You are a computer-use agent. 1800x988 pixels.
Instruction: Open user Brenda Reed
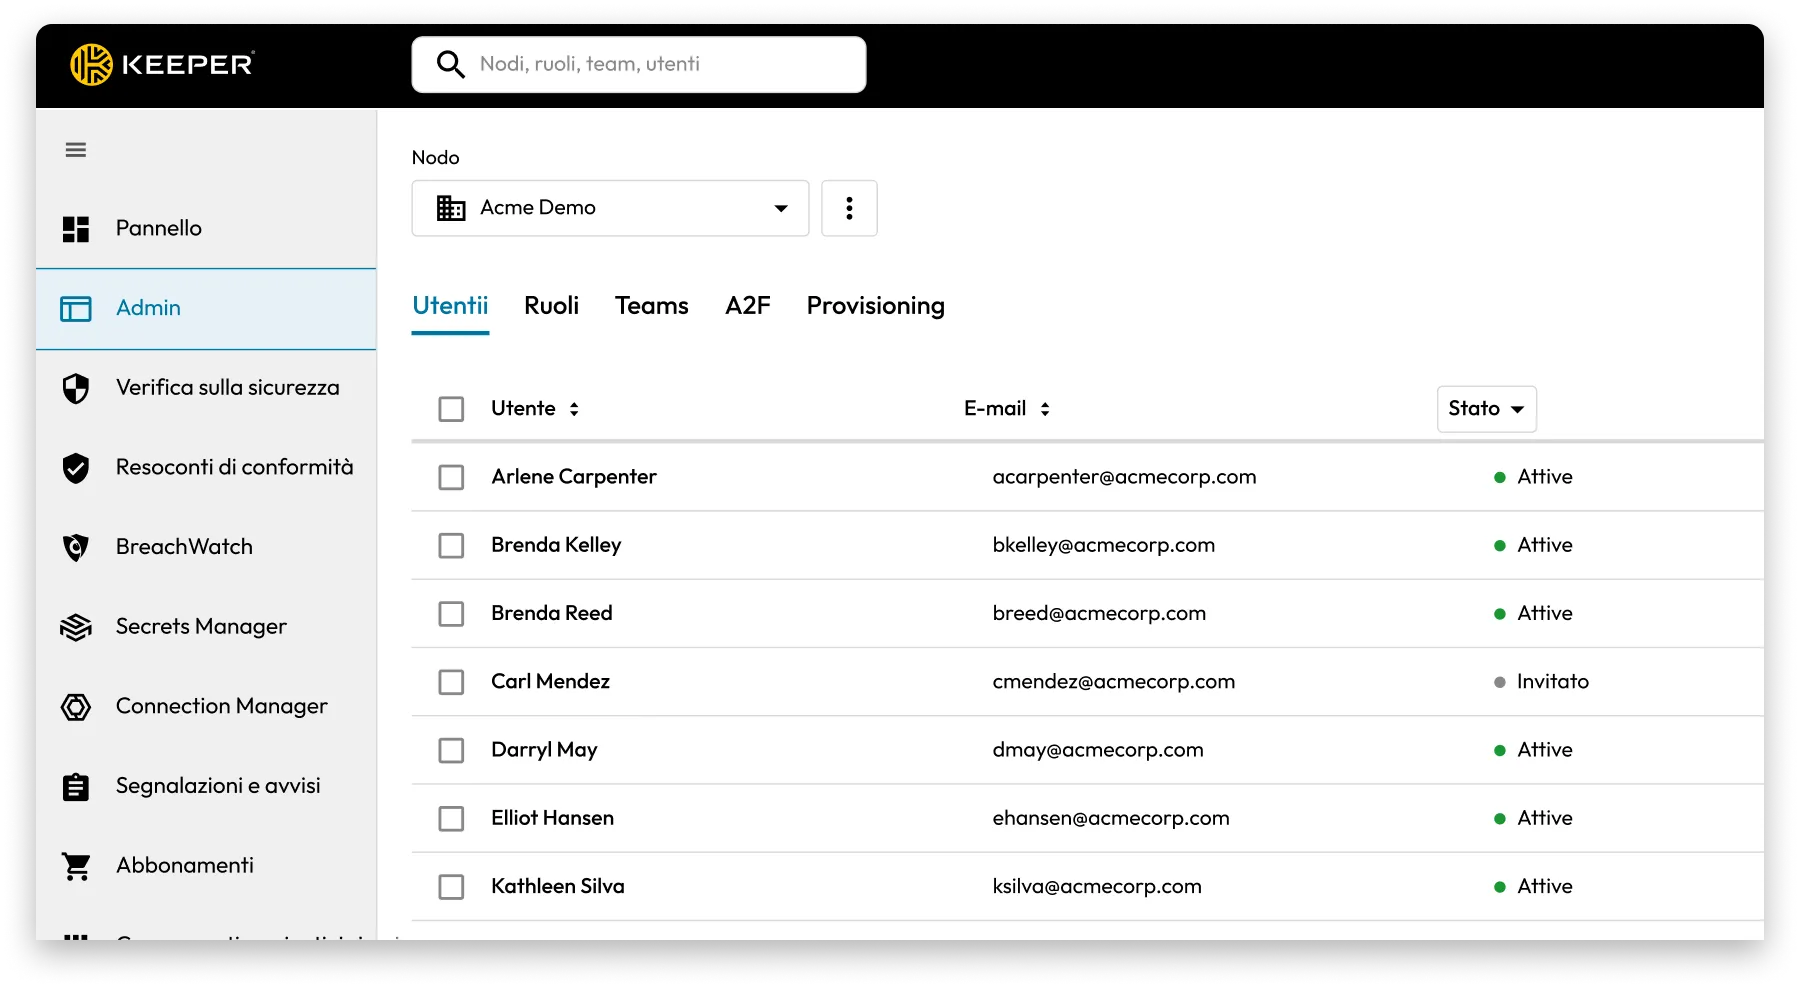(552, 613)
